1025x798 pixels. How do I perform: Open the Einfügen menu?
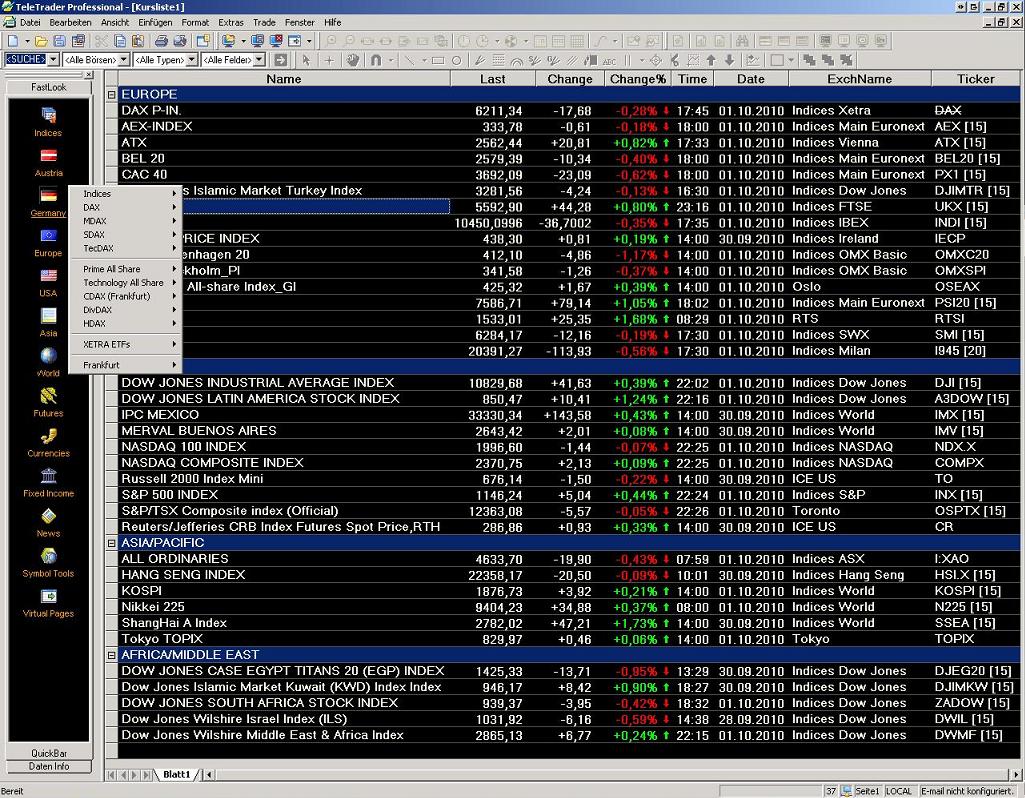(155, 22)
